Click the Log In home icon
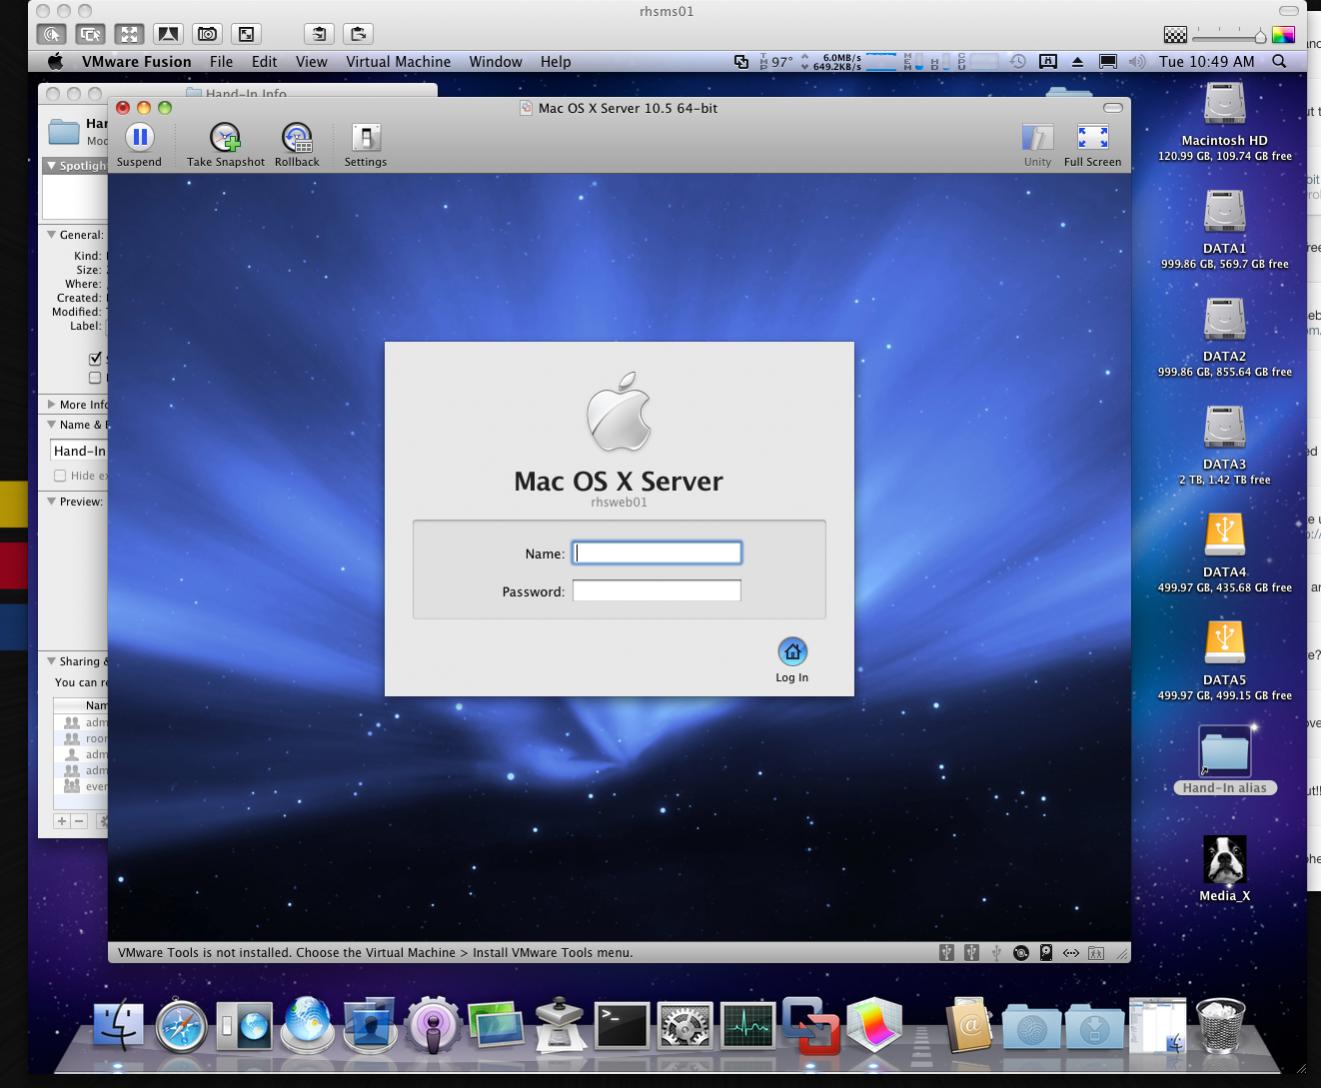The image size is (1321, 1088). coord(792,652)
